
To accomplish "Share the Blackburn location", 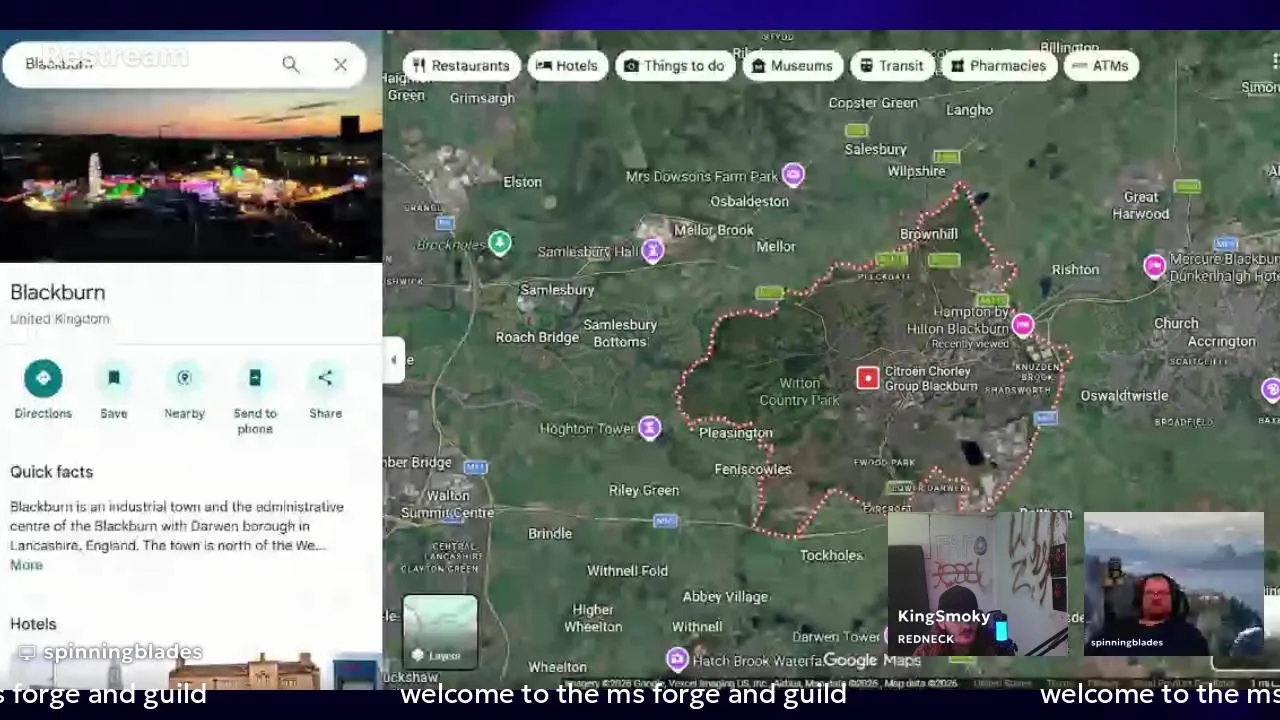I will click(325, 390).
